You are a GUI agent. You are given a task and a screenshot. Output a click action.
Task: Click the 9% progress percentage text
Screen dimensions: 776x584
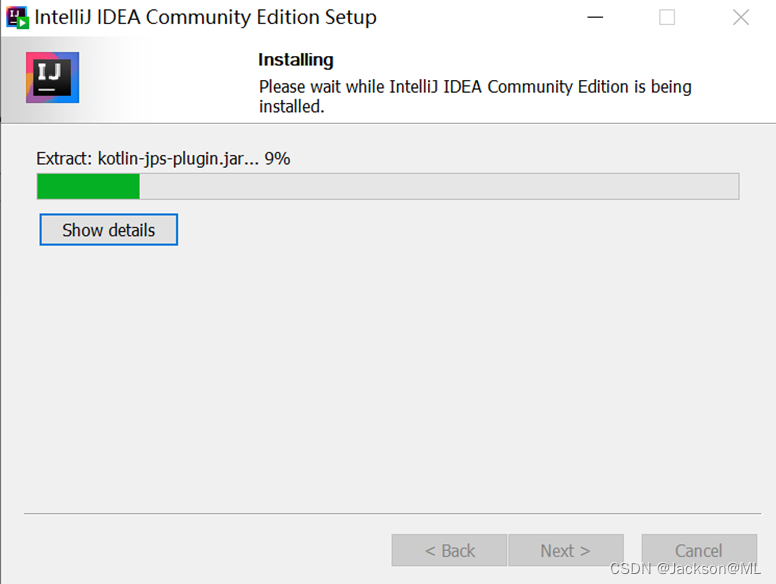pos(277,158)
